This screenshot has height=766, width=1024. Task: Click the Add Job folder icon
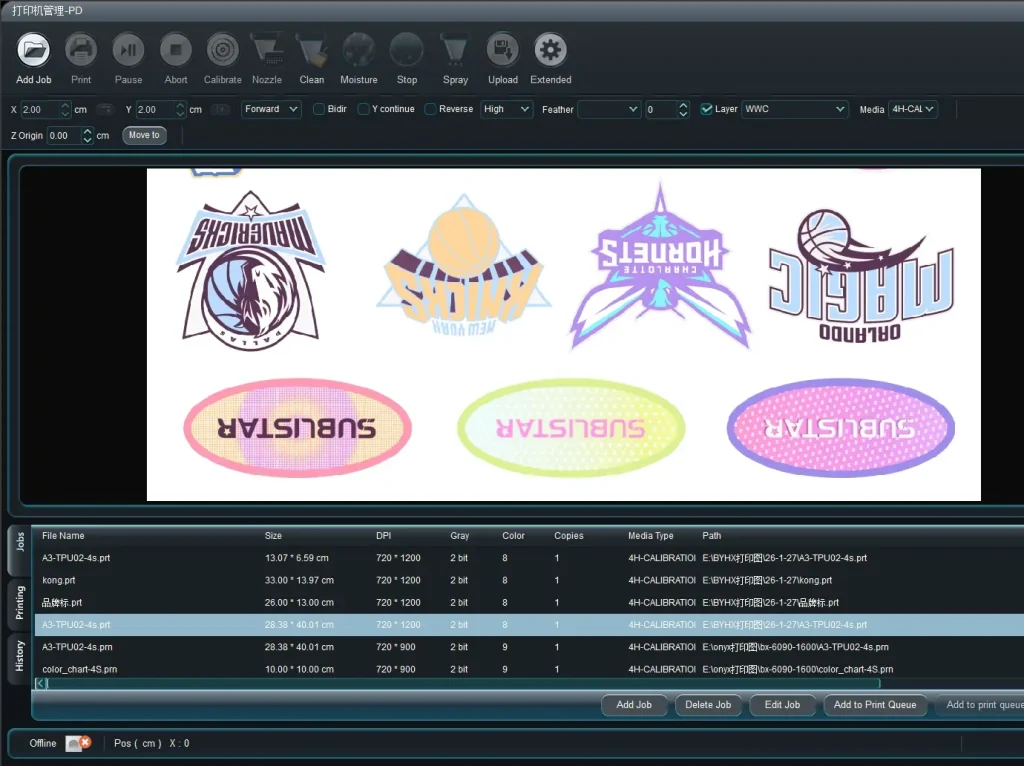coord(33,49)
